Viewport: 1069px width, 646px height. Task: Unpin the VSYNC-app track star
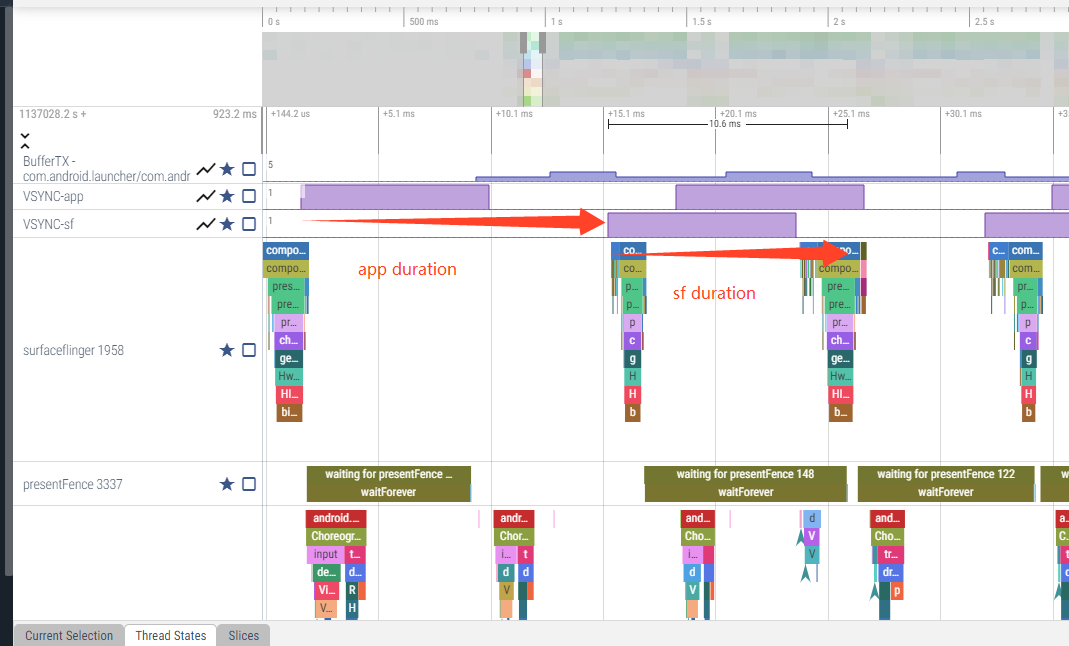click(x=228, y=197)
